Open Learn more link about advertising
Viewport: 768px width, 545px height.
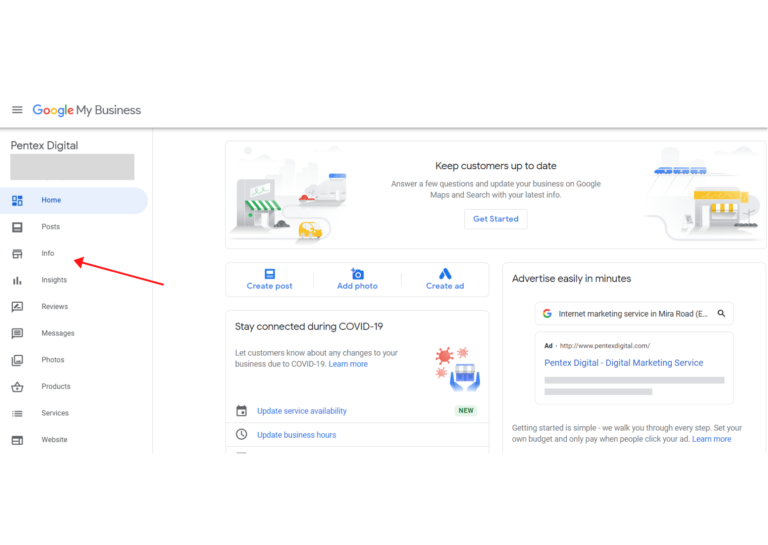tap(712, 439)
